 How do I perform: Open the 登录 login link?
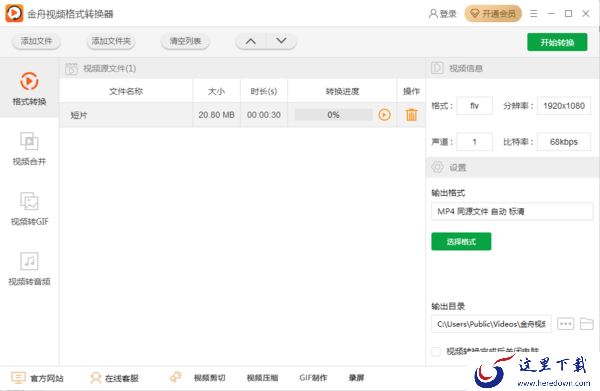click(443, 14)
